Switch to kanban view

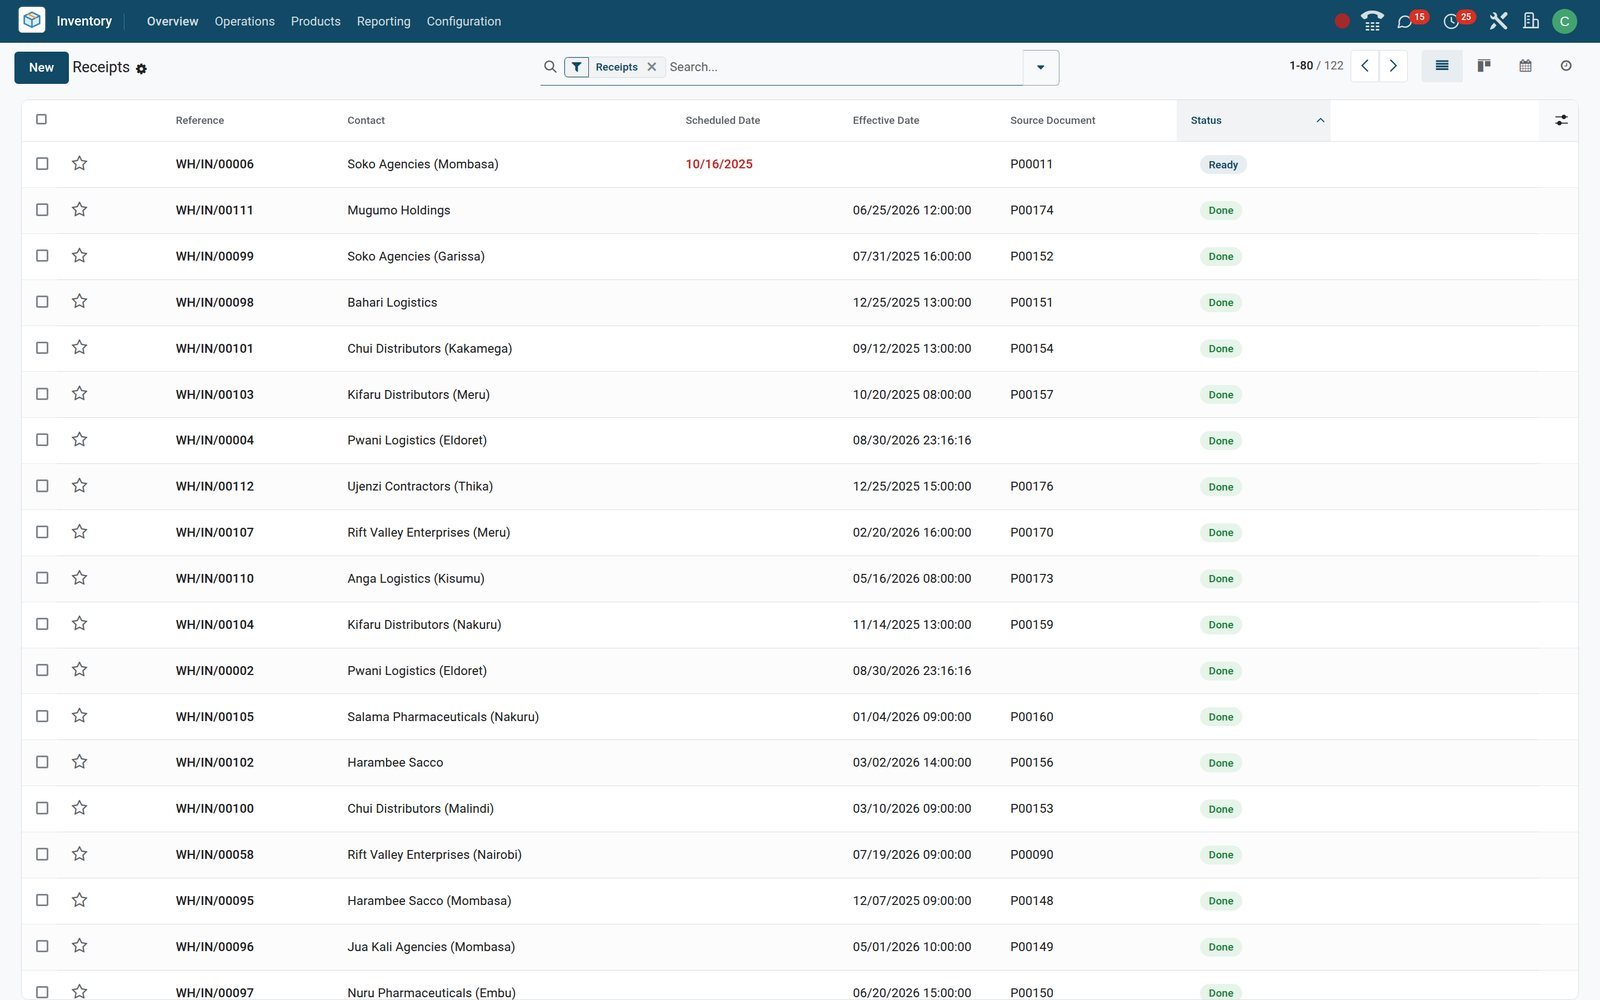click(x=1484, y=66)
